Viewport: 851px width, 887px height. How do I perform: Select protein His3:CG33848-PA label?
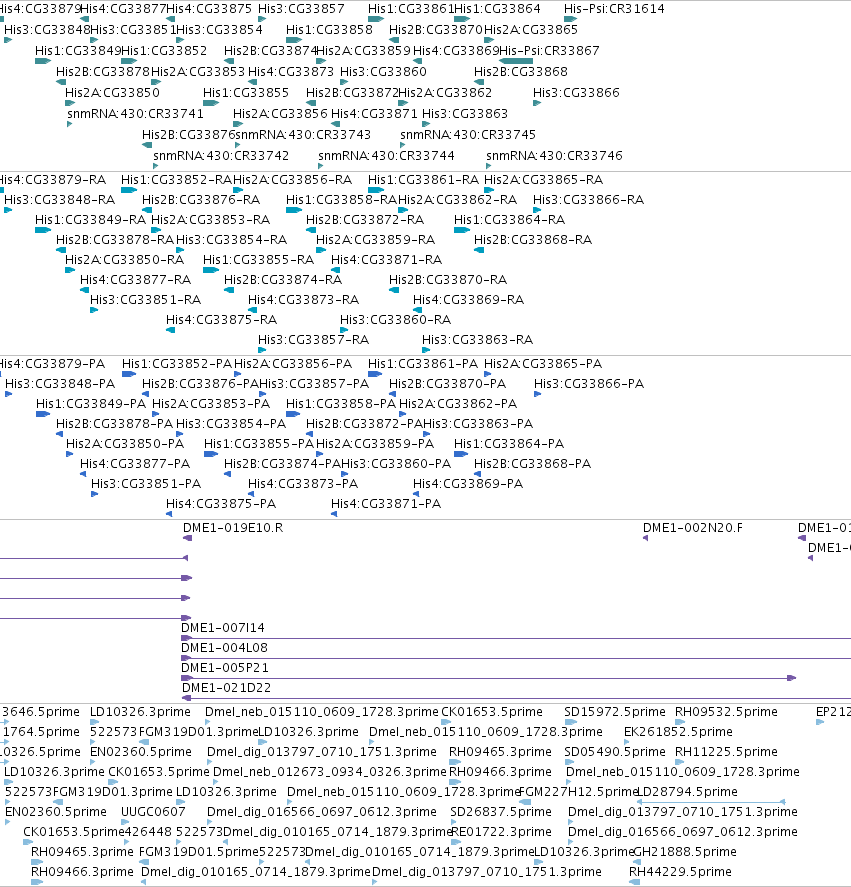[60, 384]
